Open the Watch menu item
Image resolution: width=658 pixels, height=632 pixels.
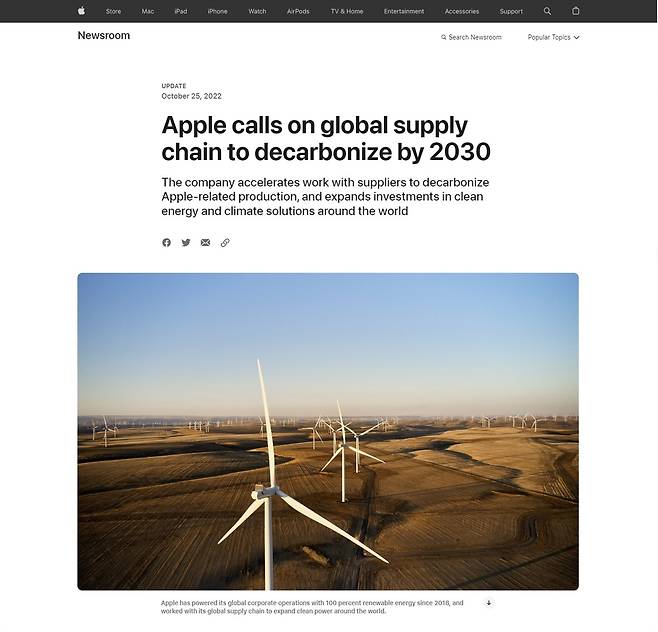pyautogui.click(x=257, y=11)
